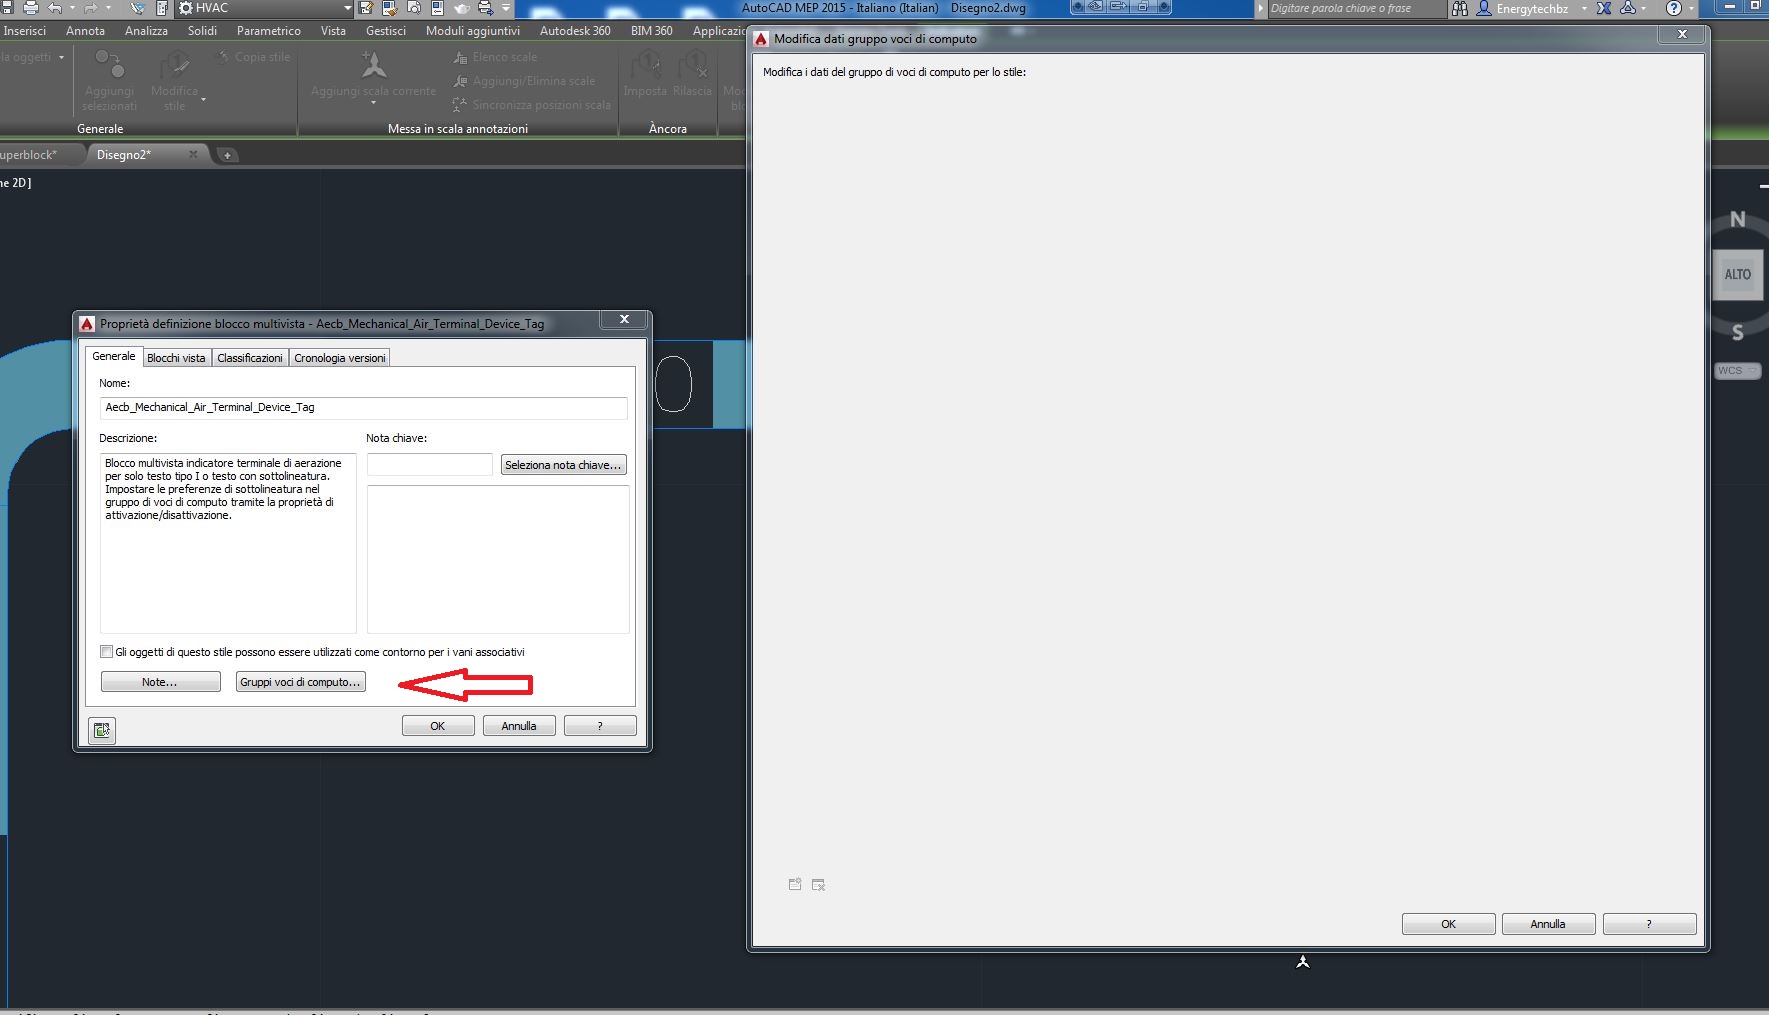Click the Nome text field

[x=364, y=407]
